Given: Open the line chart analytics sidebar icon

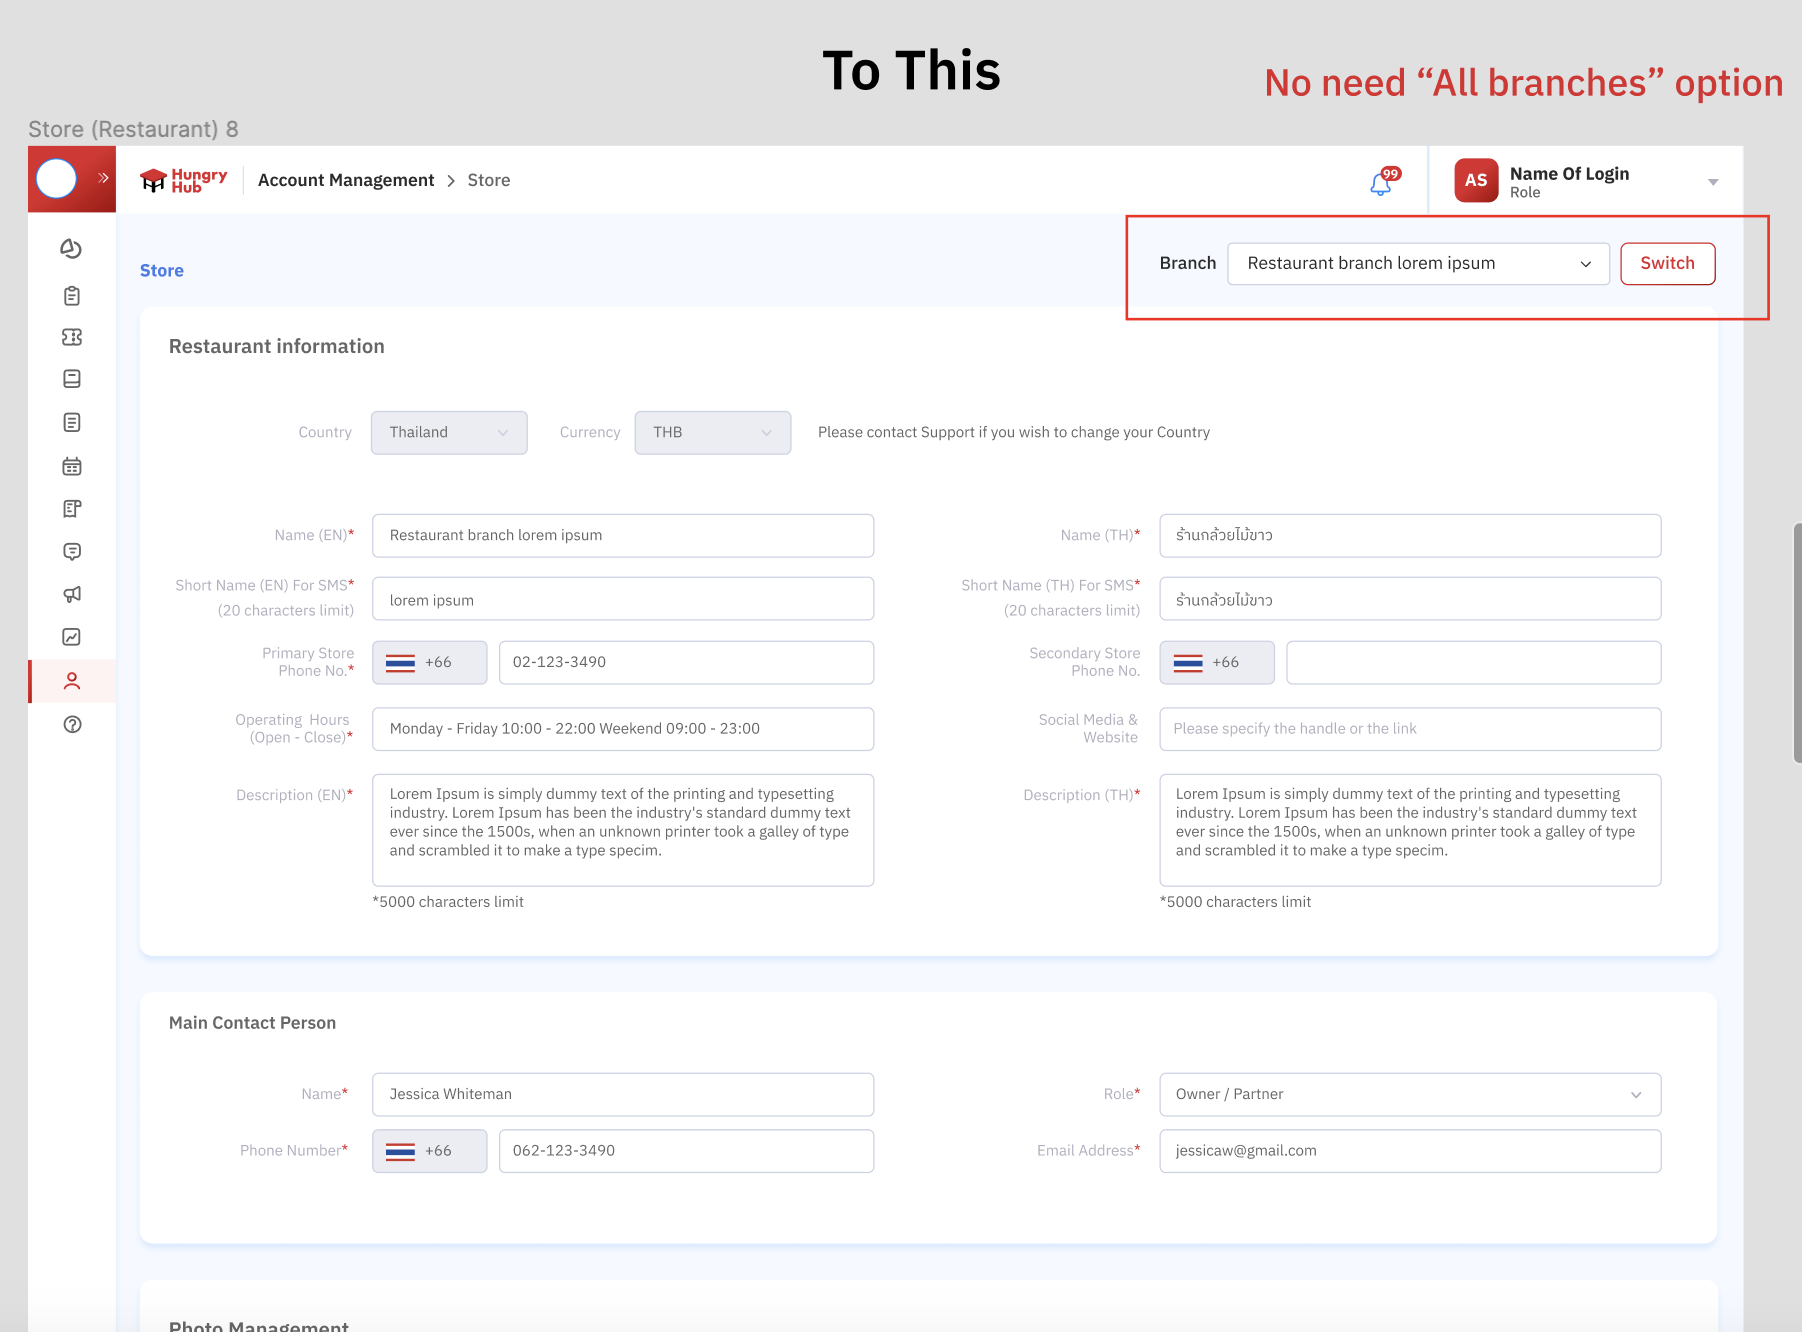Looking at the screenshot, I should click(x=71, y=637).
